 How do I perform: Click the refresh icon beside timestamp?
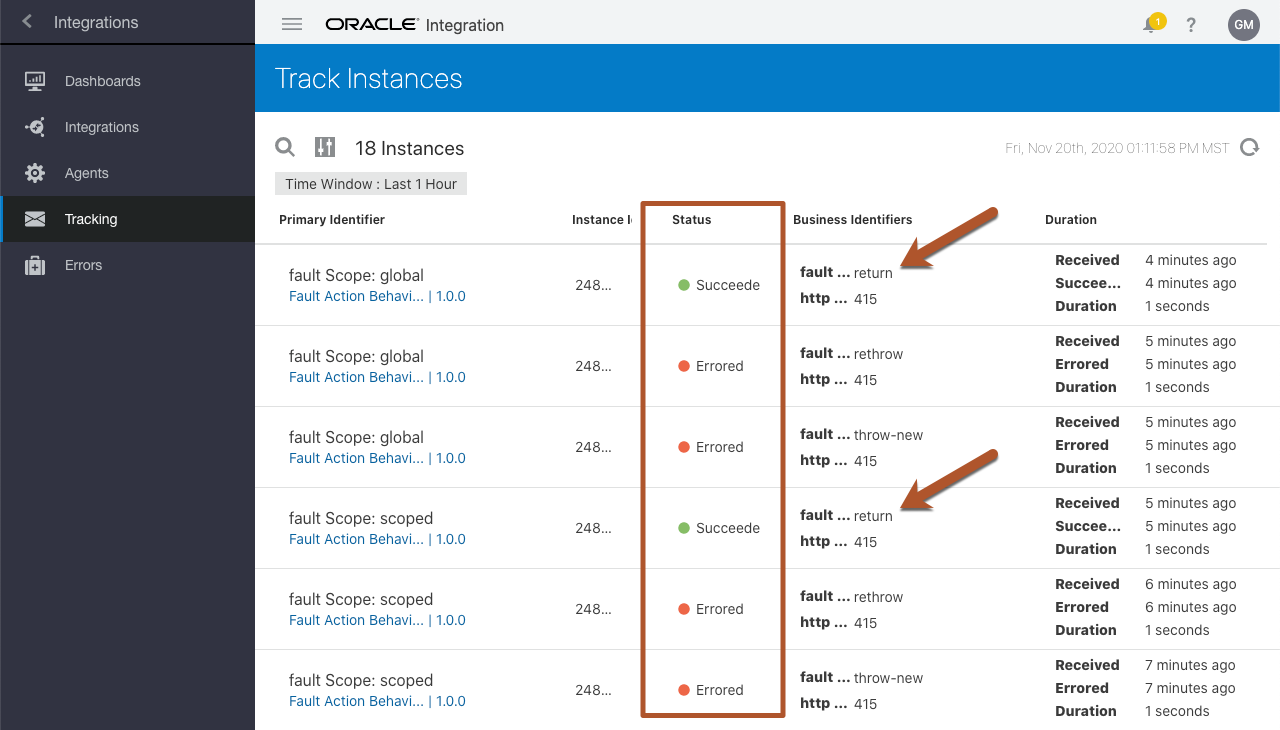[x=1249, y=148]
